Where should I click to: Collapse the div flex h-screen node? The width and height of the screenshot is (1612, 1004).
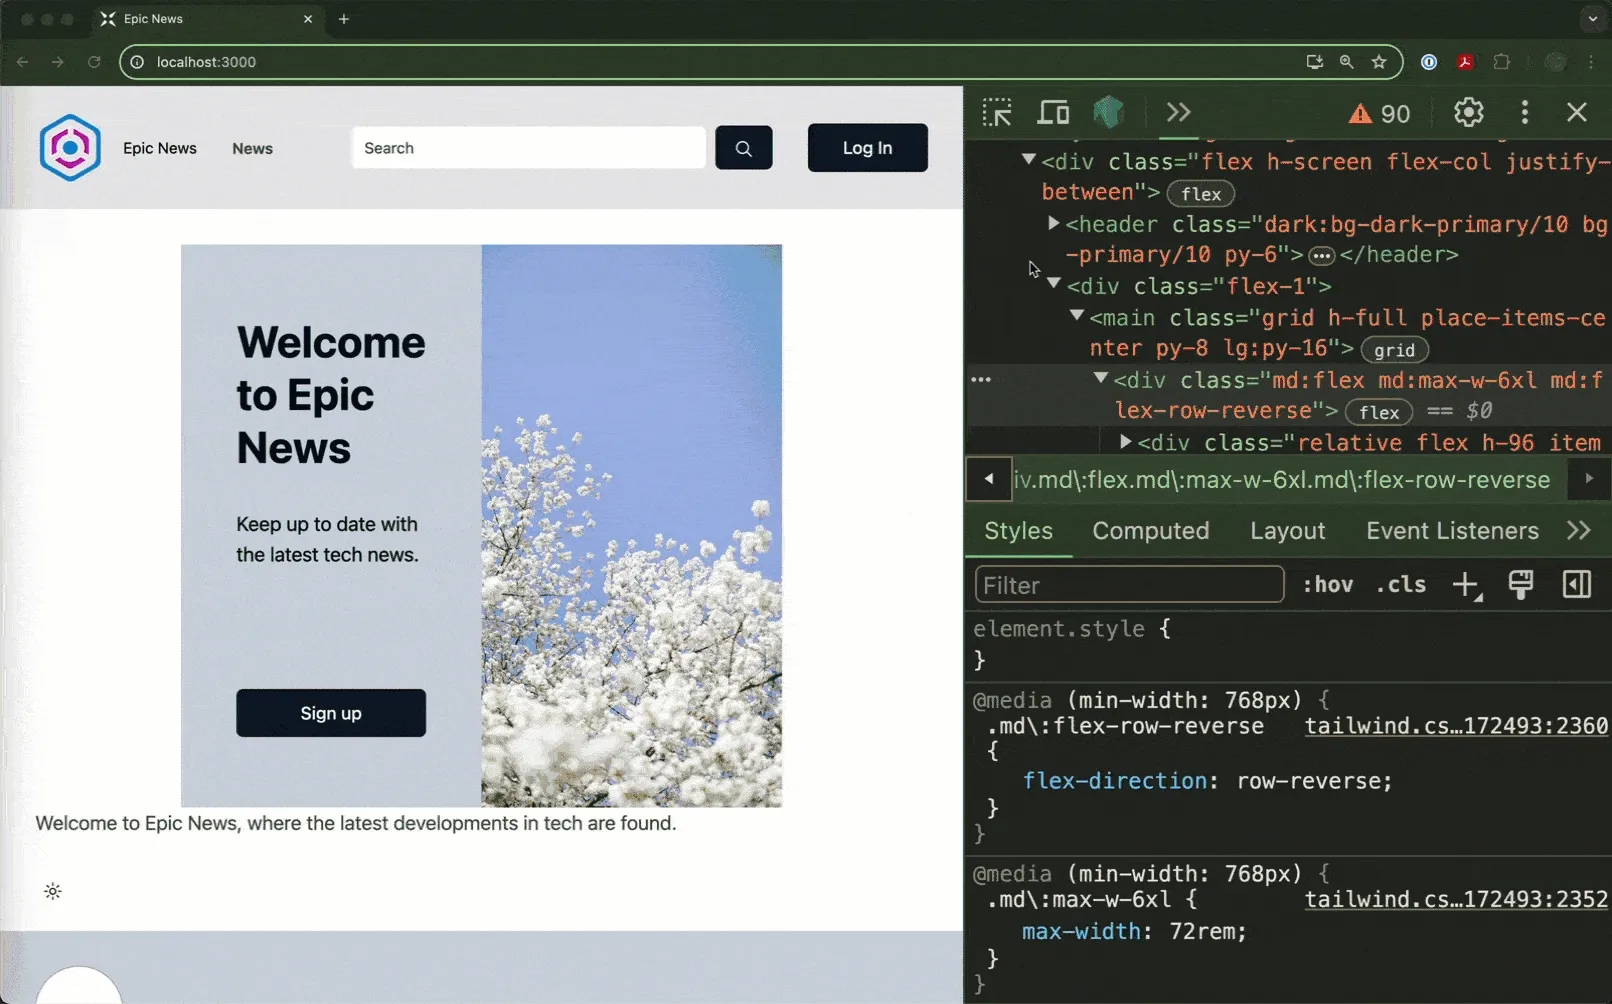[x=1028, y=159]
